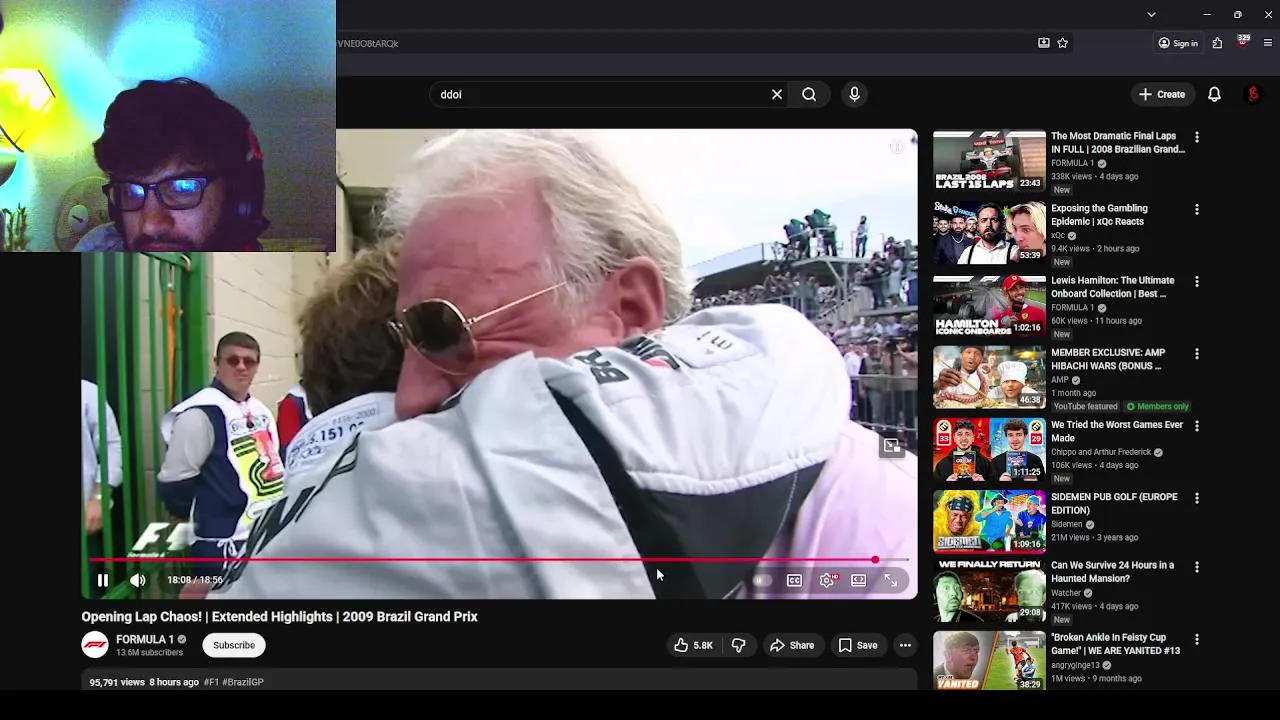Toggle the autoplay switch in player

761,580
